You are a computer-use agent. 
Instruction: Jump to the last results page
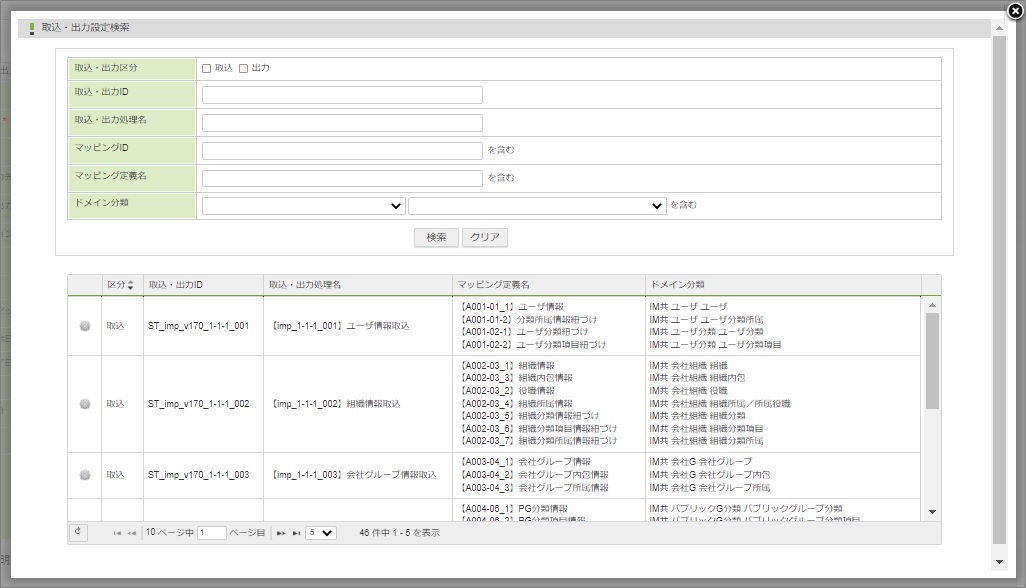296,534
